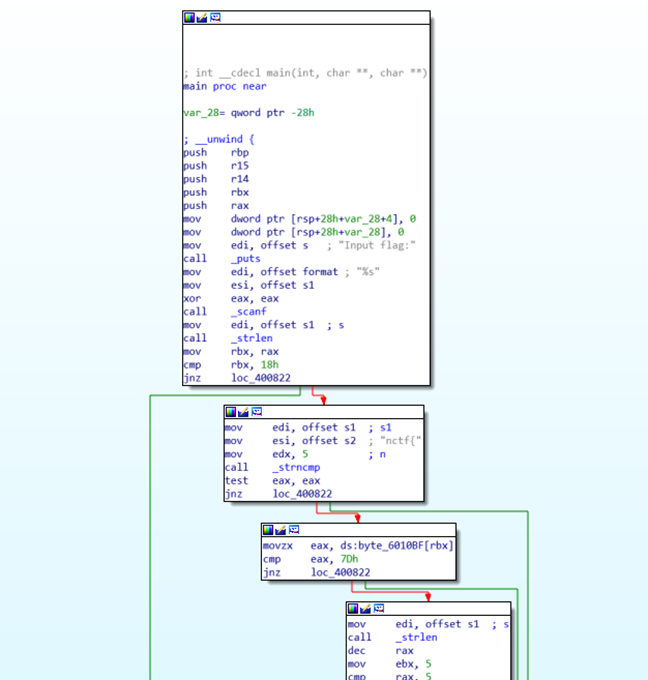Click the 'push rbp' instruction
This screenshot has width=648, height=680.
tap(216, 153)
